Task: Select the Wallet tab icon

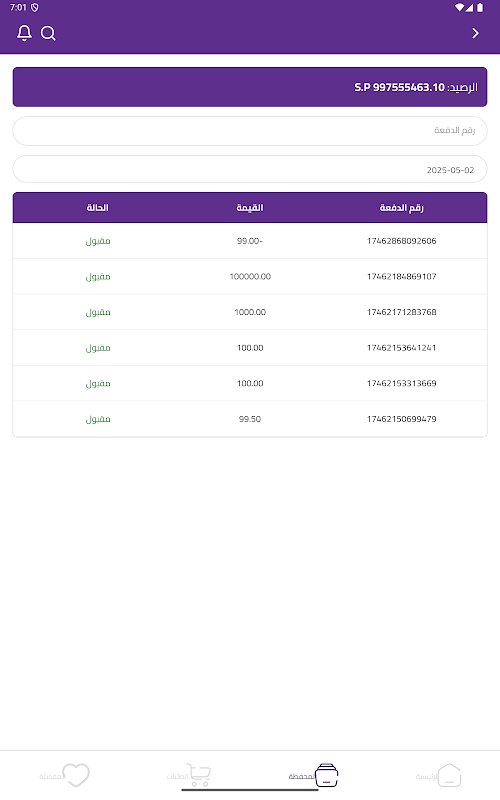Action: (327, 775)
